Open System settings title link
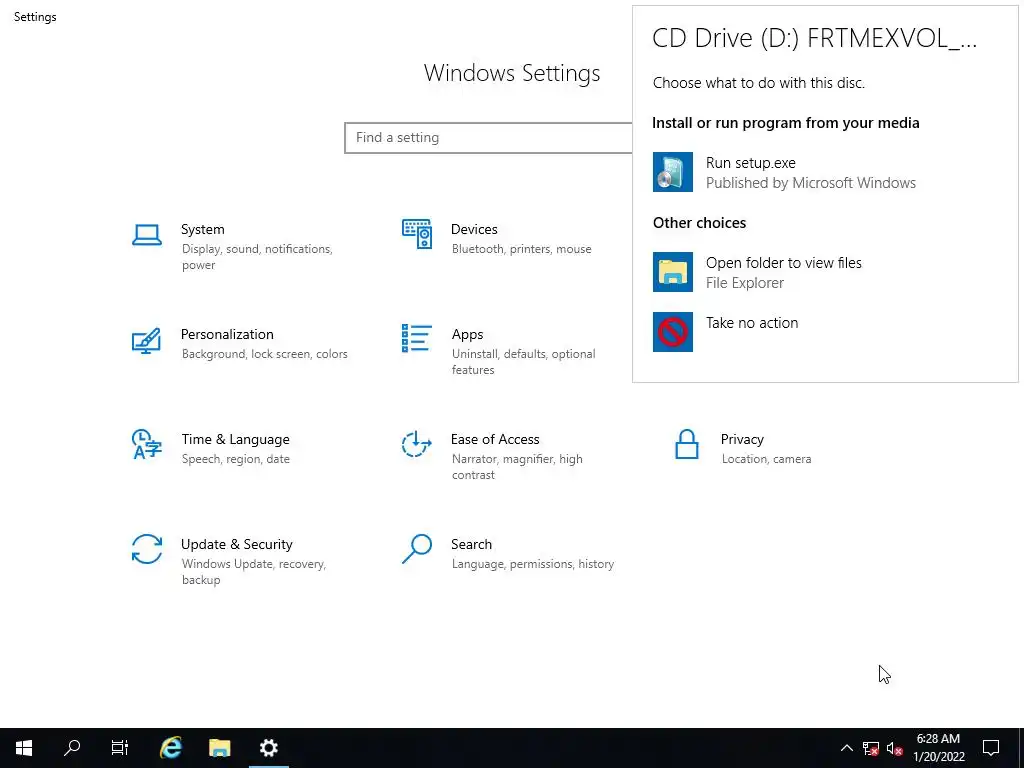 pos(202,229)
